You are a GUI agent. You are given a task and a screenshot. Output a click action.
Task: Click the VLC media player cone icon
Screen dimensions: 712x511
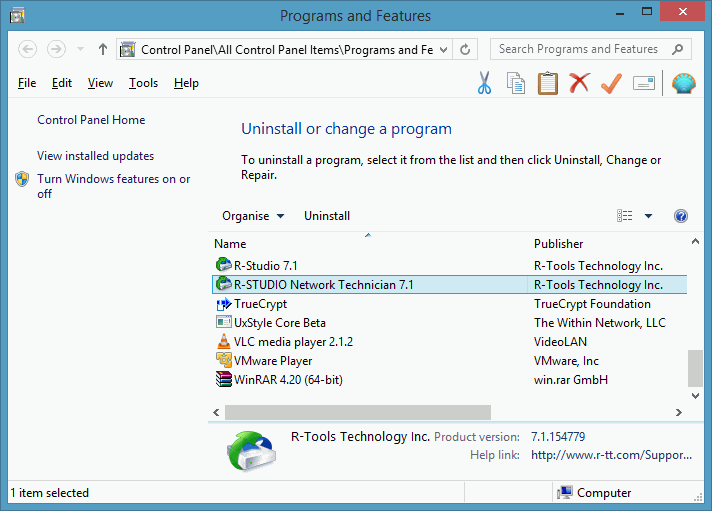point(223,341)
